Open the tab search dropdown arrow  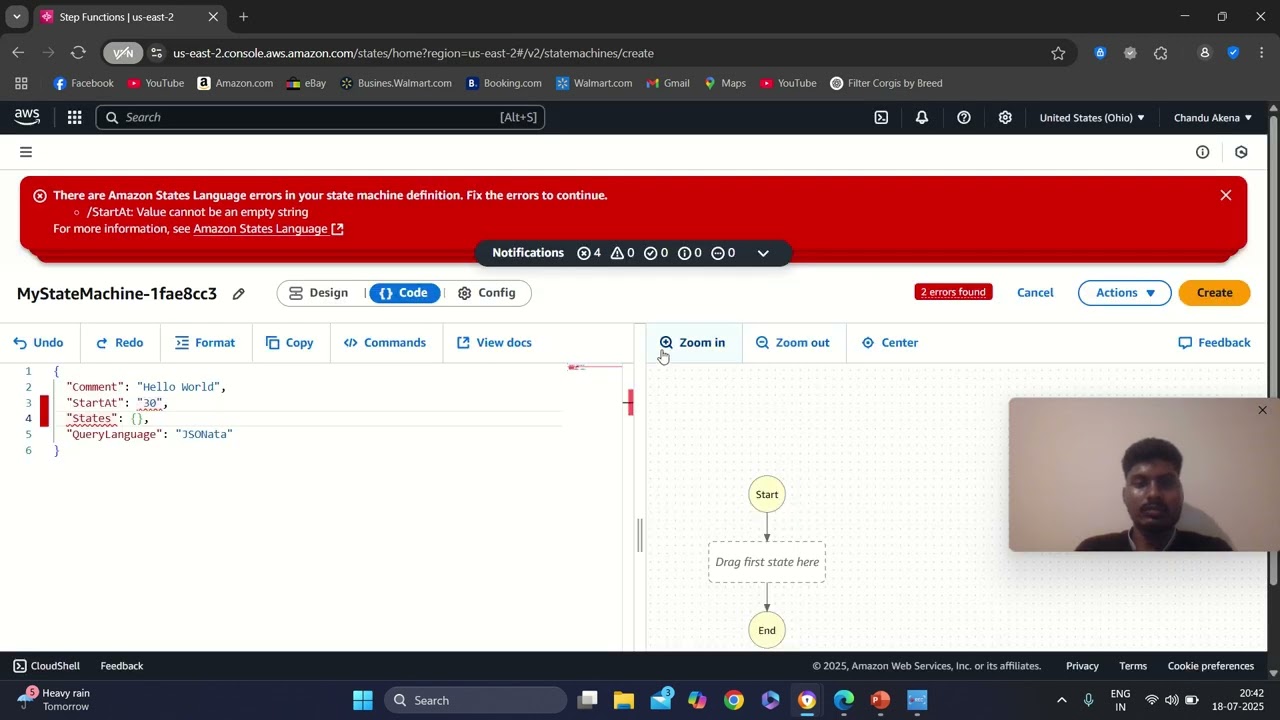click(x=16, y=17)
